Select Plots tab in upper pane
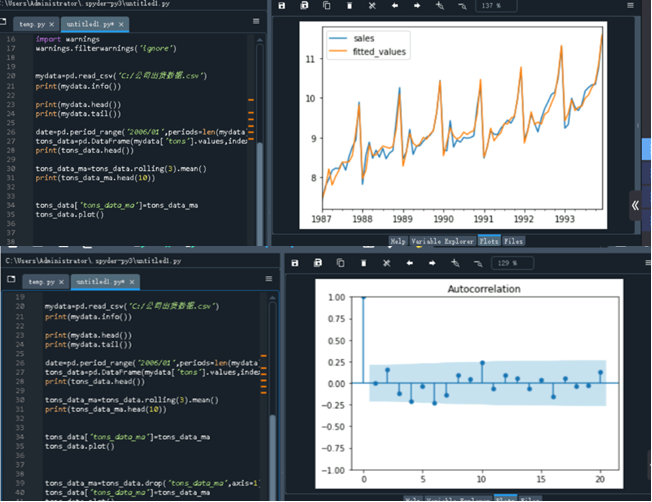Viewport: 652px width, 502px height. (x=489, y=241)
